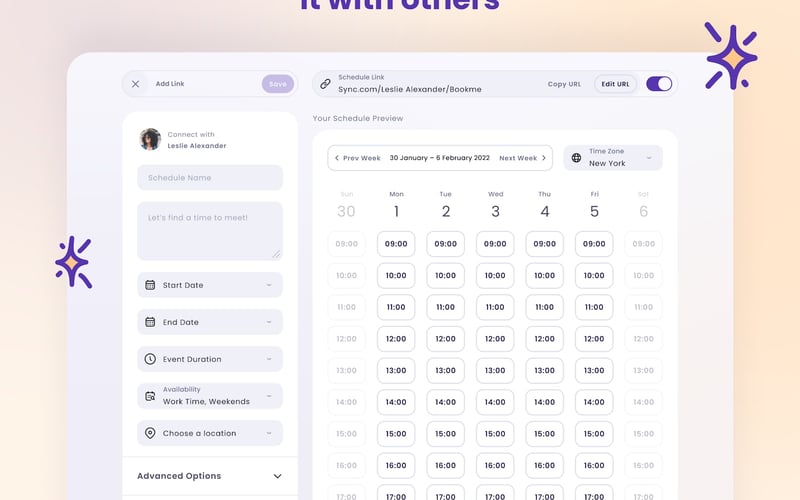Select the Thursday 12:00 time slot
800x500 pixels.
(x=544, y=339)
